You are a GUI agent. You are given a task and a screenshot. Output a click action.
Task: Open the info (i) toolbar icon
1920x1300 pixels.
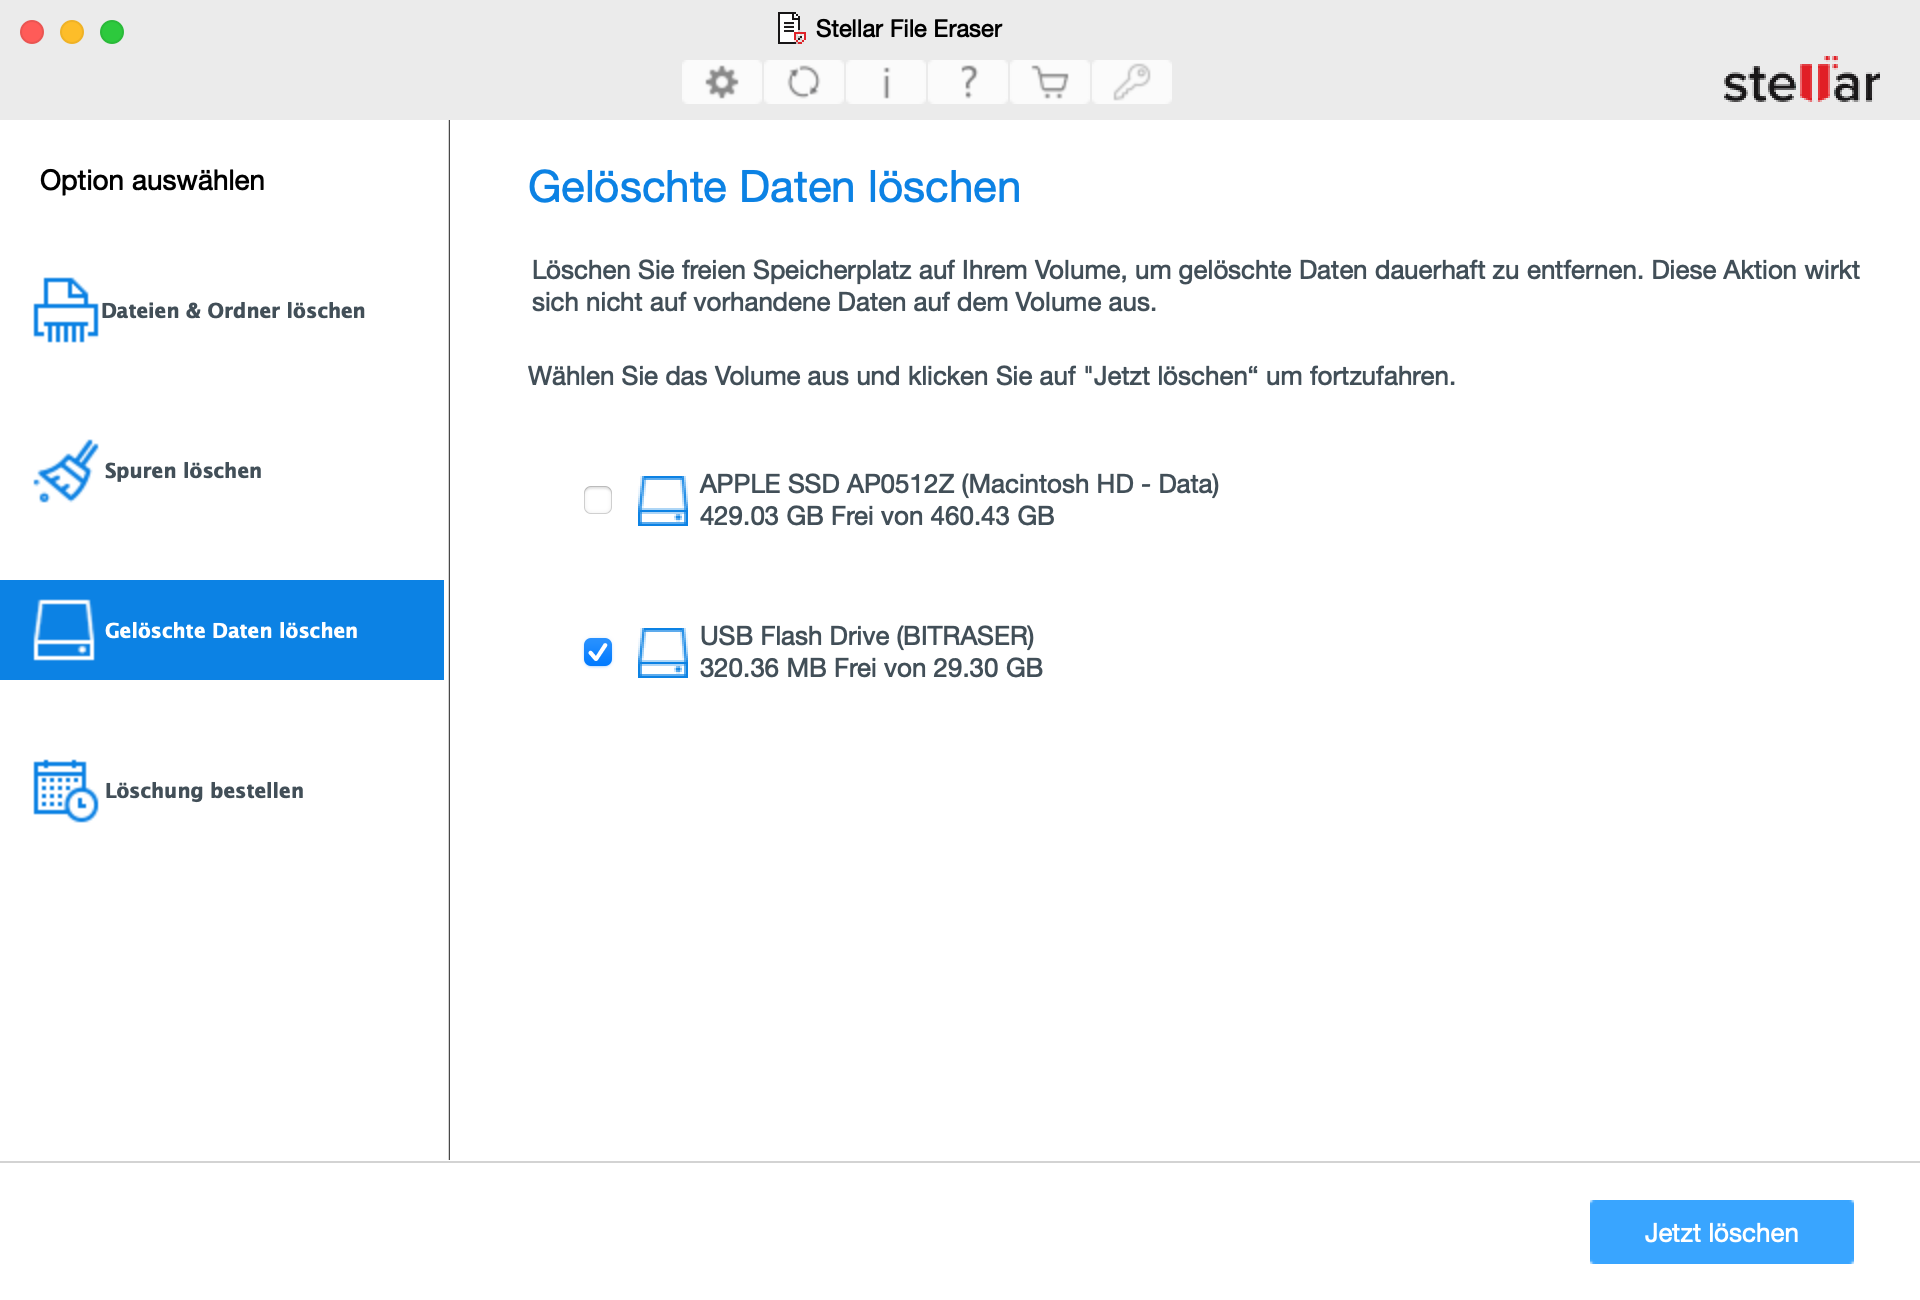point(886,82)
